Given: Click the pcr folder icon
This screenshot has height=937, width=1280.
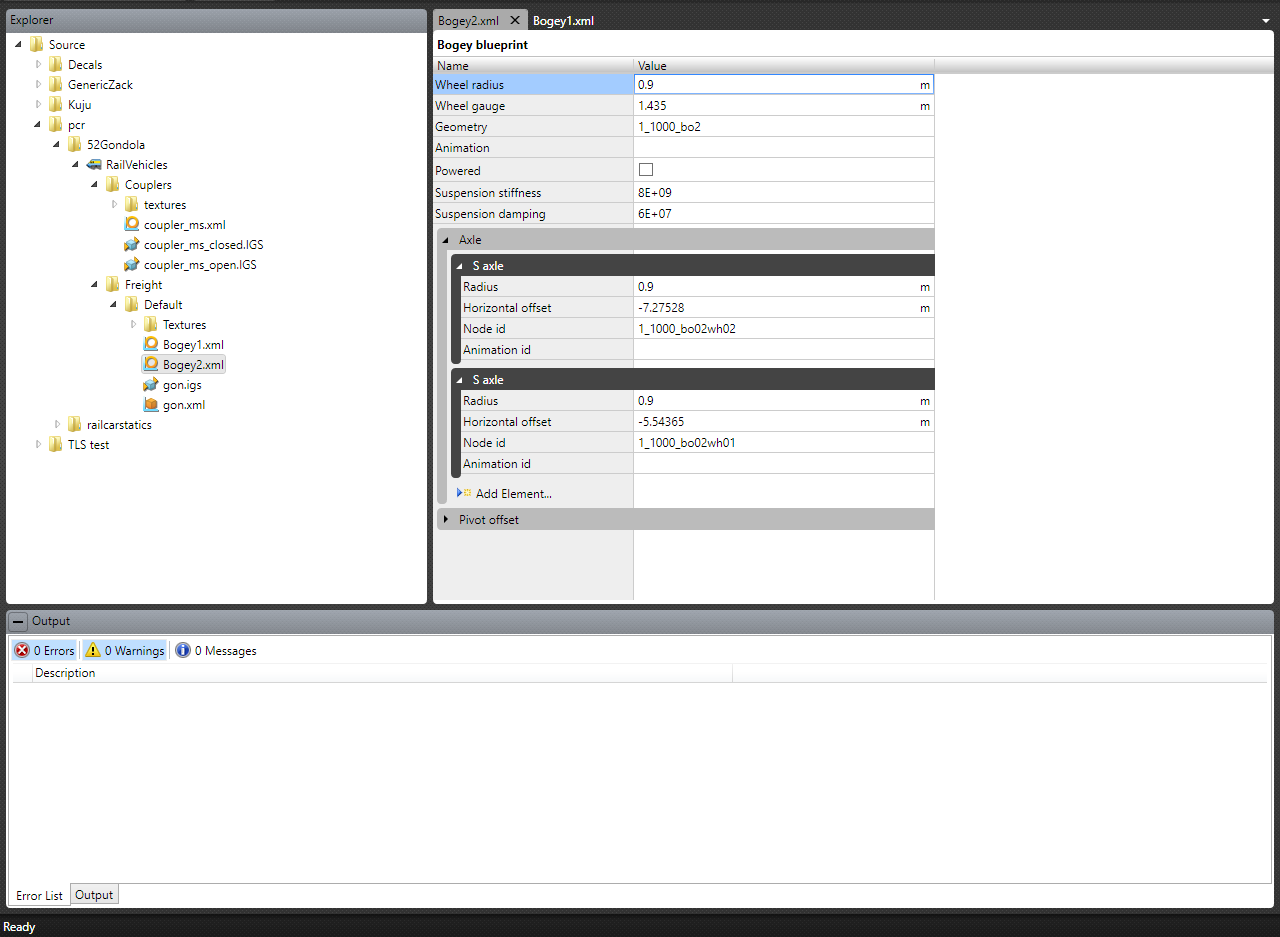Looking at the screenshot, I should [x=55, y=125].
